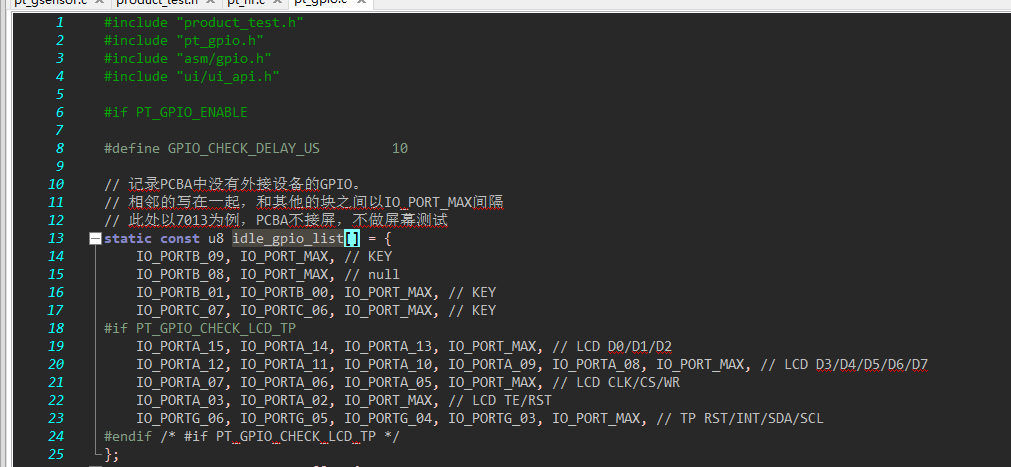The height and width of the screenshot is (467, 1011).
Task: Switch to the pt_hr.c tab
Action: coord(248,3)
